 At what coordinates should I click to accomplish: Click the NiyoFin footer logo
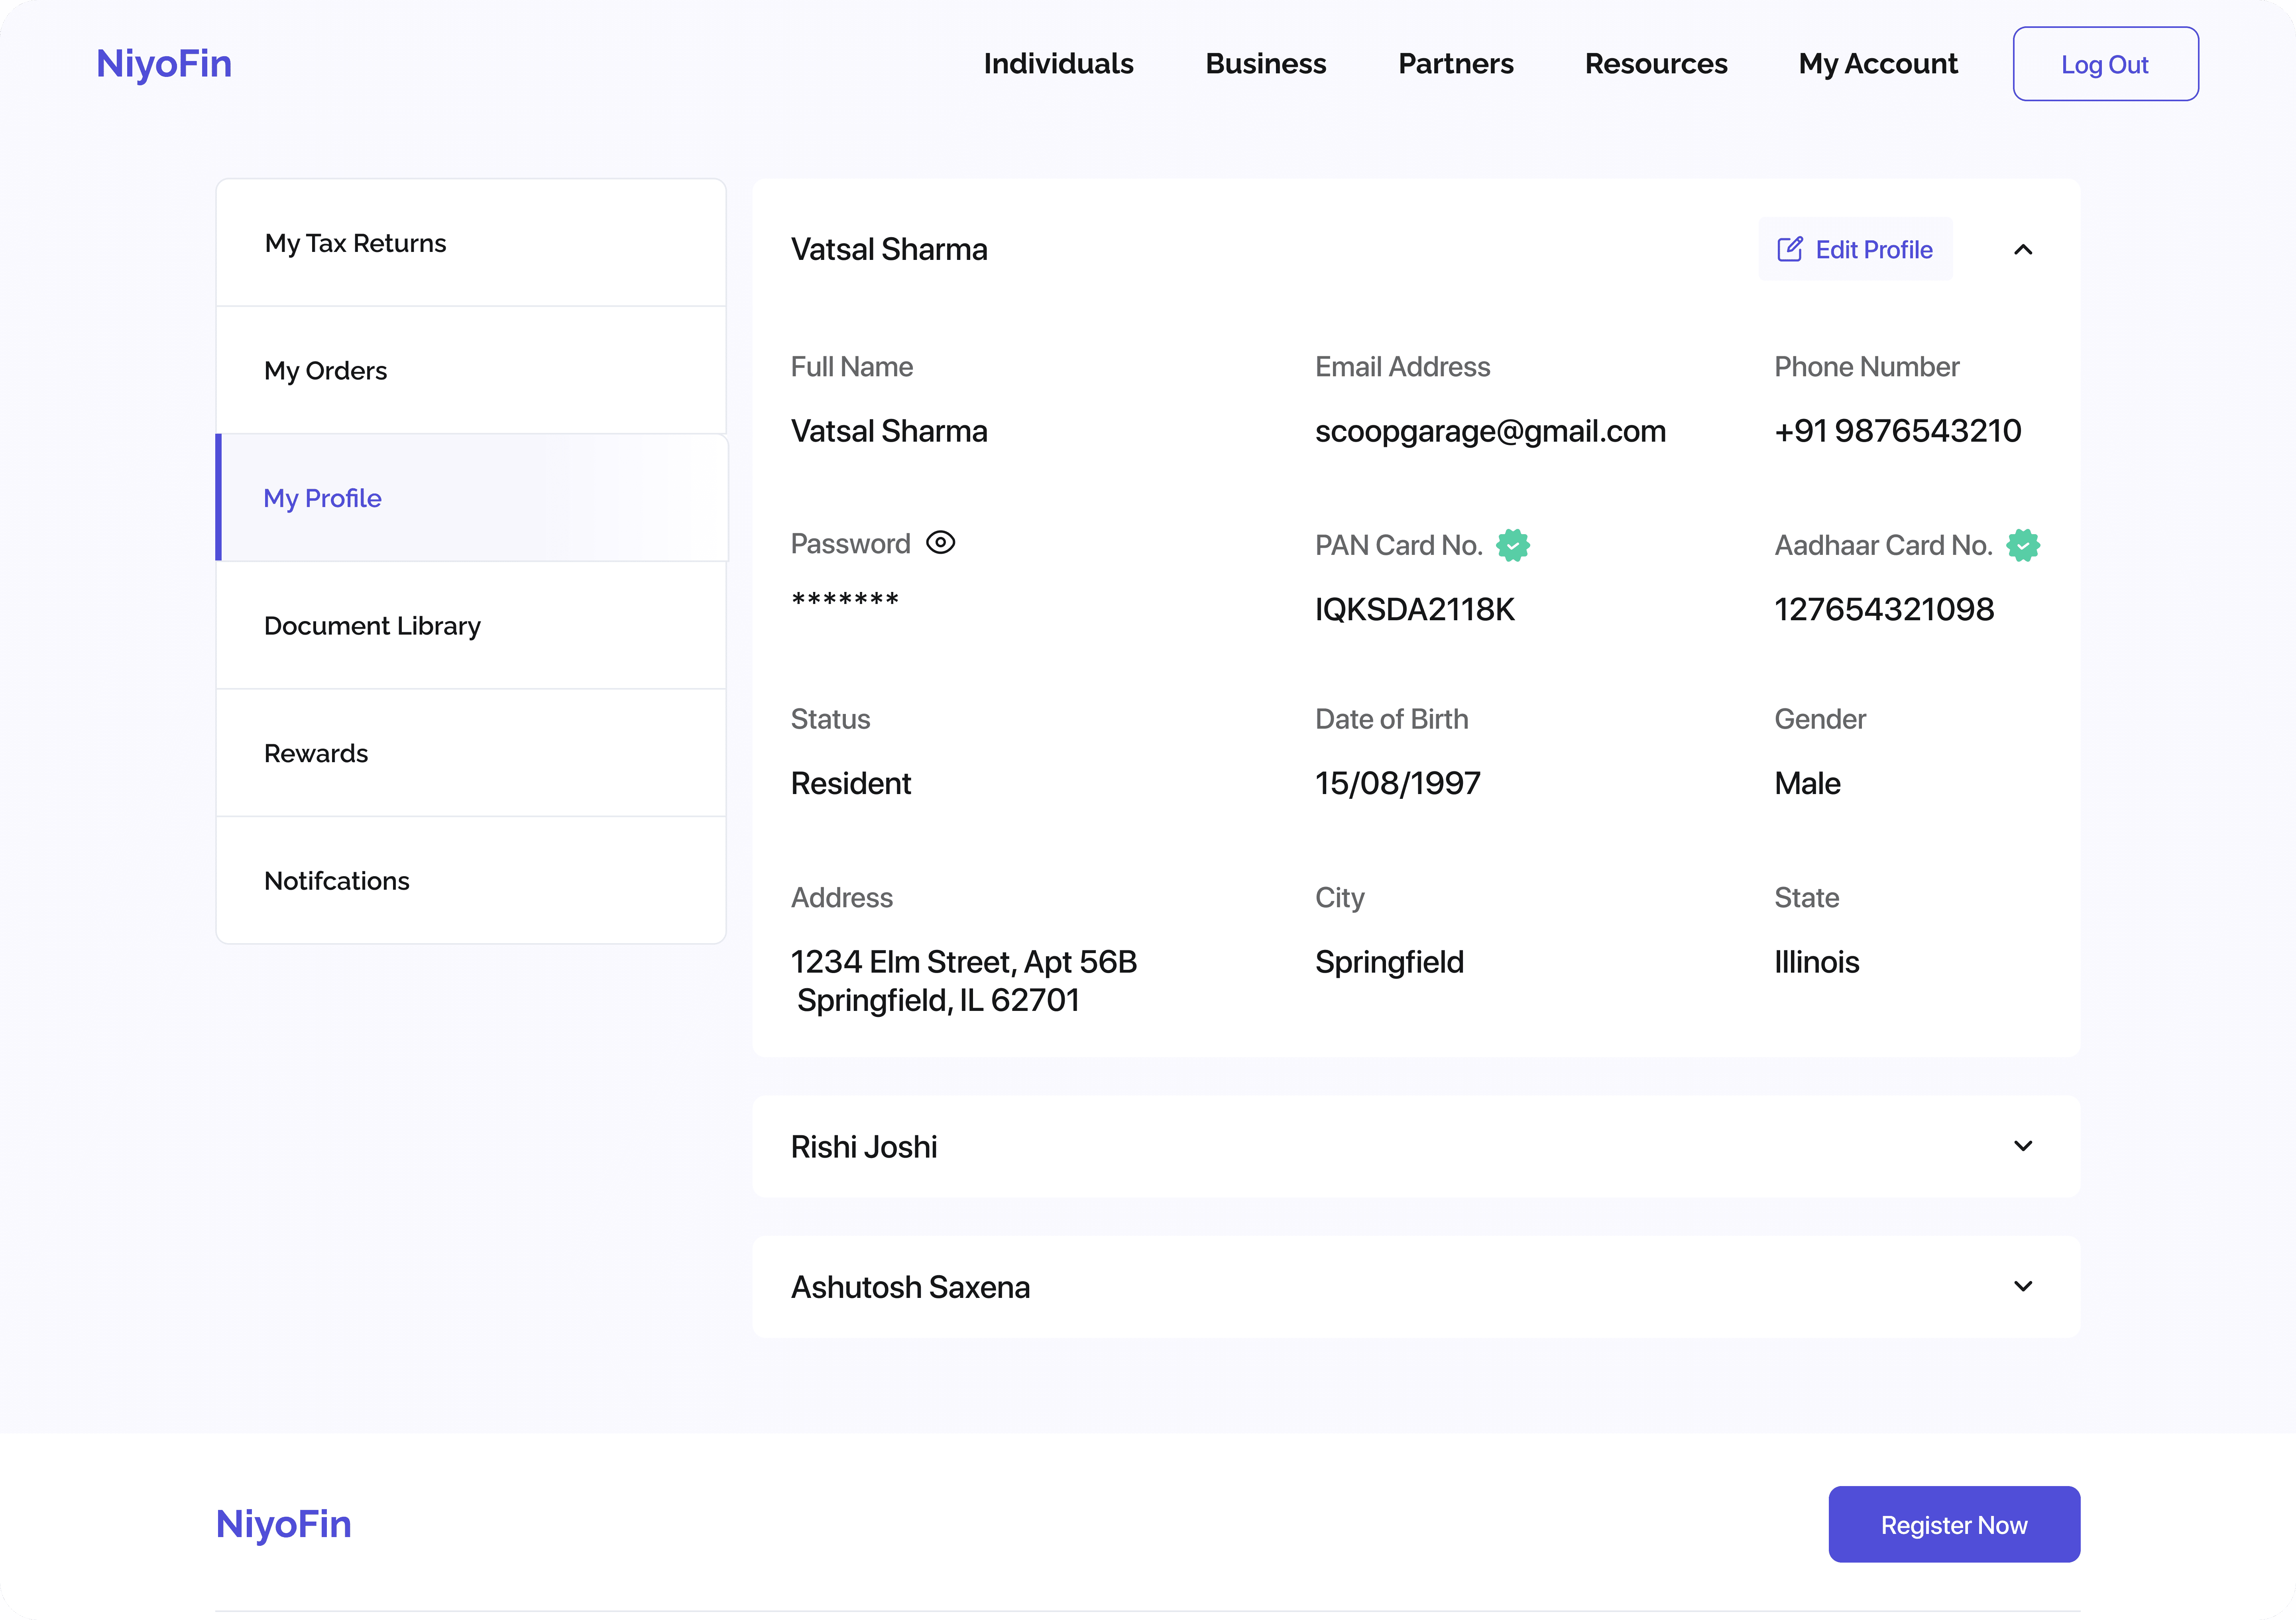coord(283,1524)
